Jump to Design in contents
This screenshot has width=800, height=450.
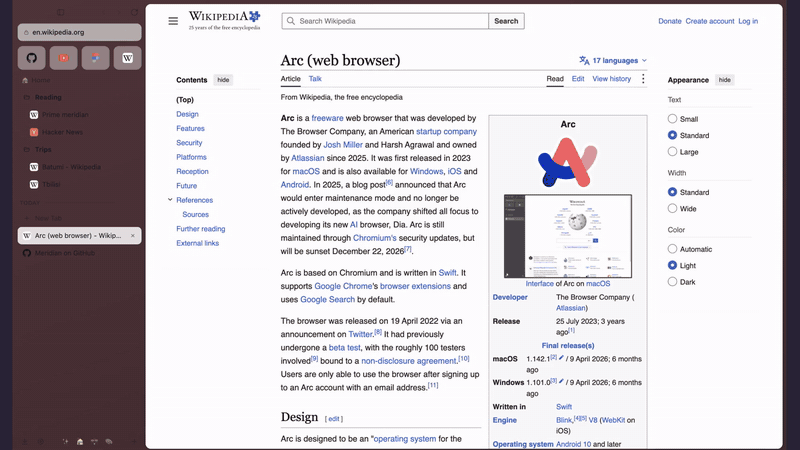(187, 114)
